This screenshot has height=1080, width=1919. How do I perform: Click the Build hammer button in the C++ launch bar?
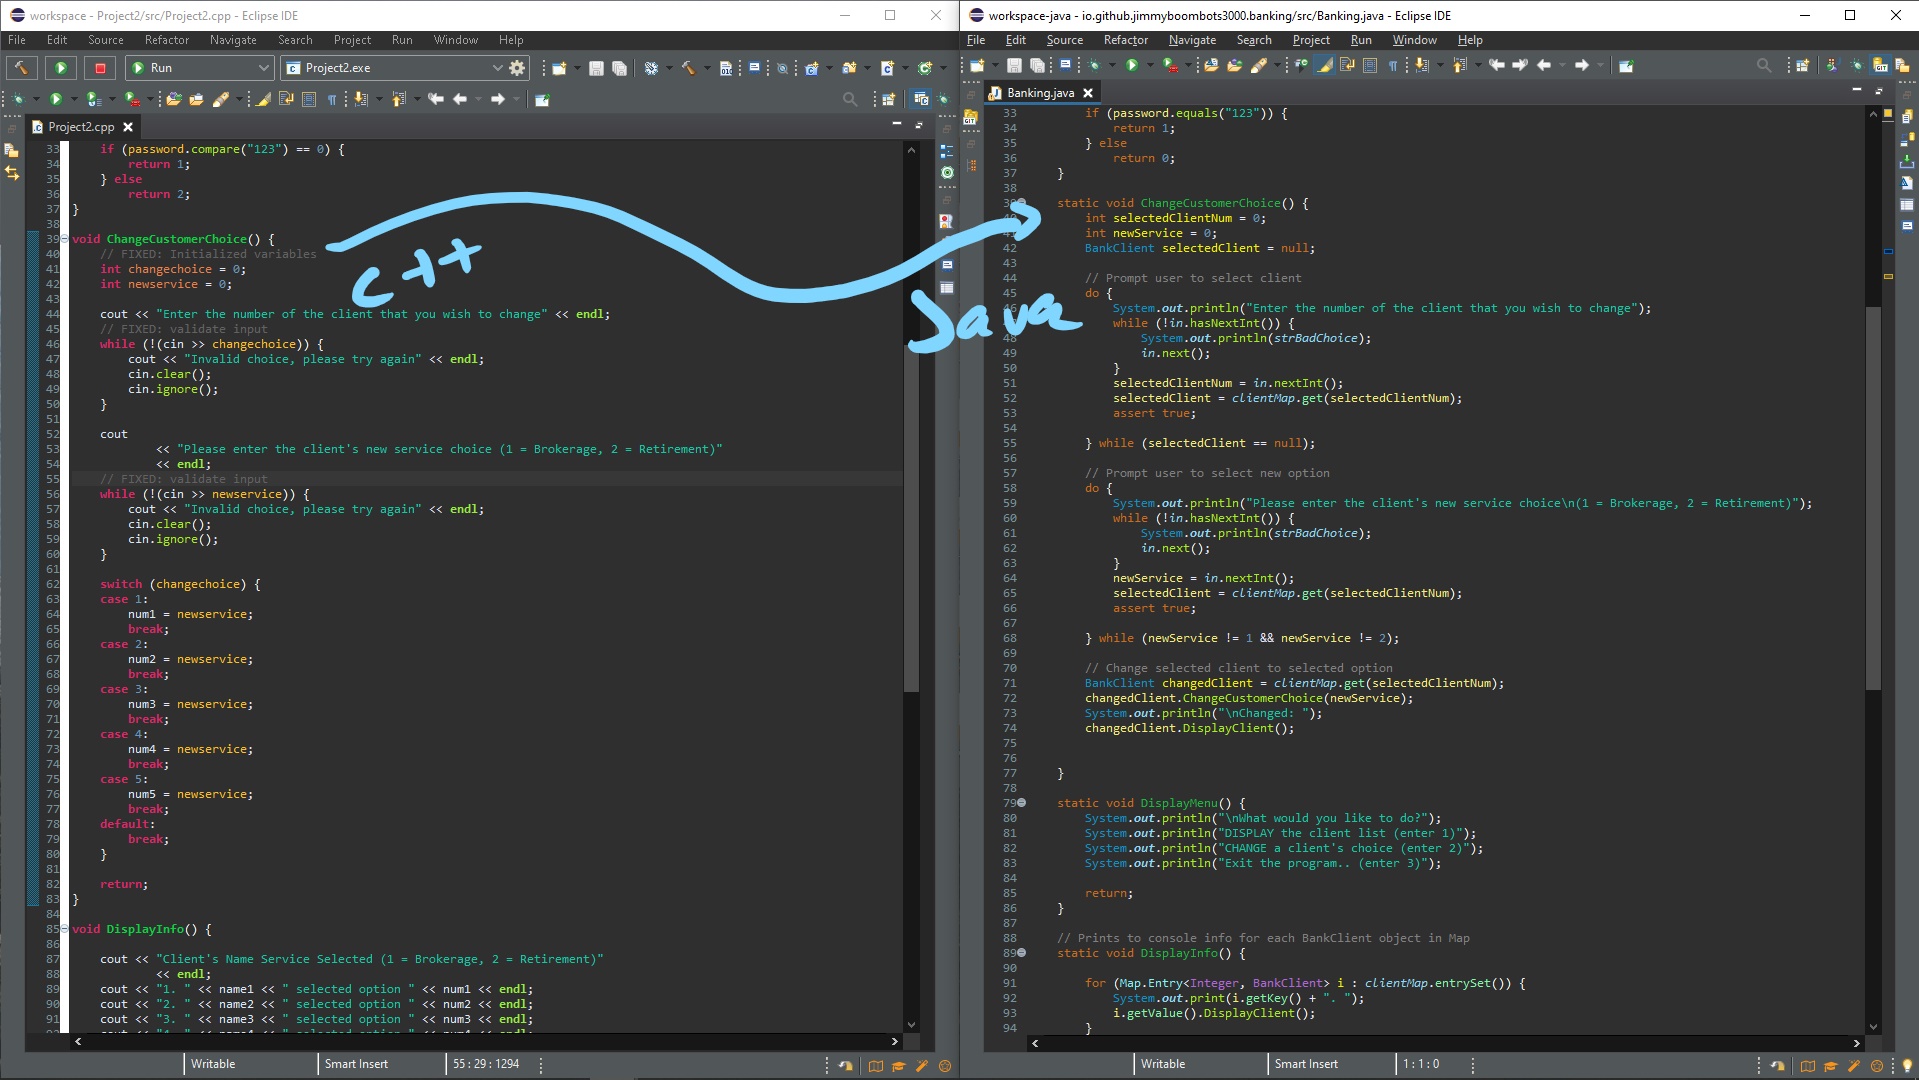point(21,68)
